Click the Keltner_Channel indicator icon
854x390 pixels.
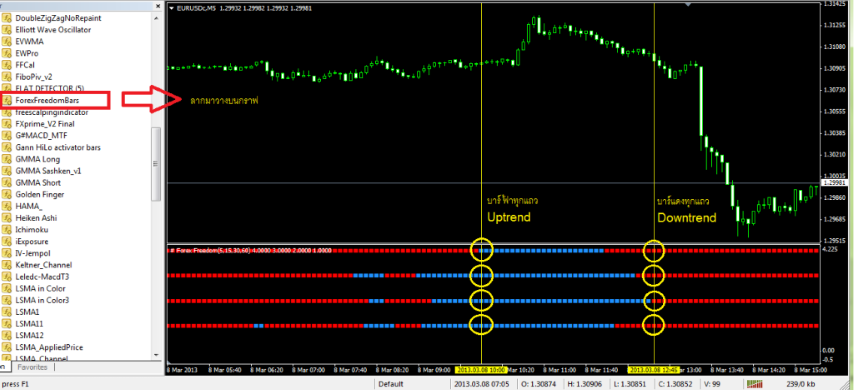[x=7, y=265]
